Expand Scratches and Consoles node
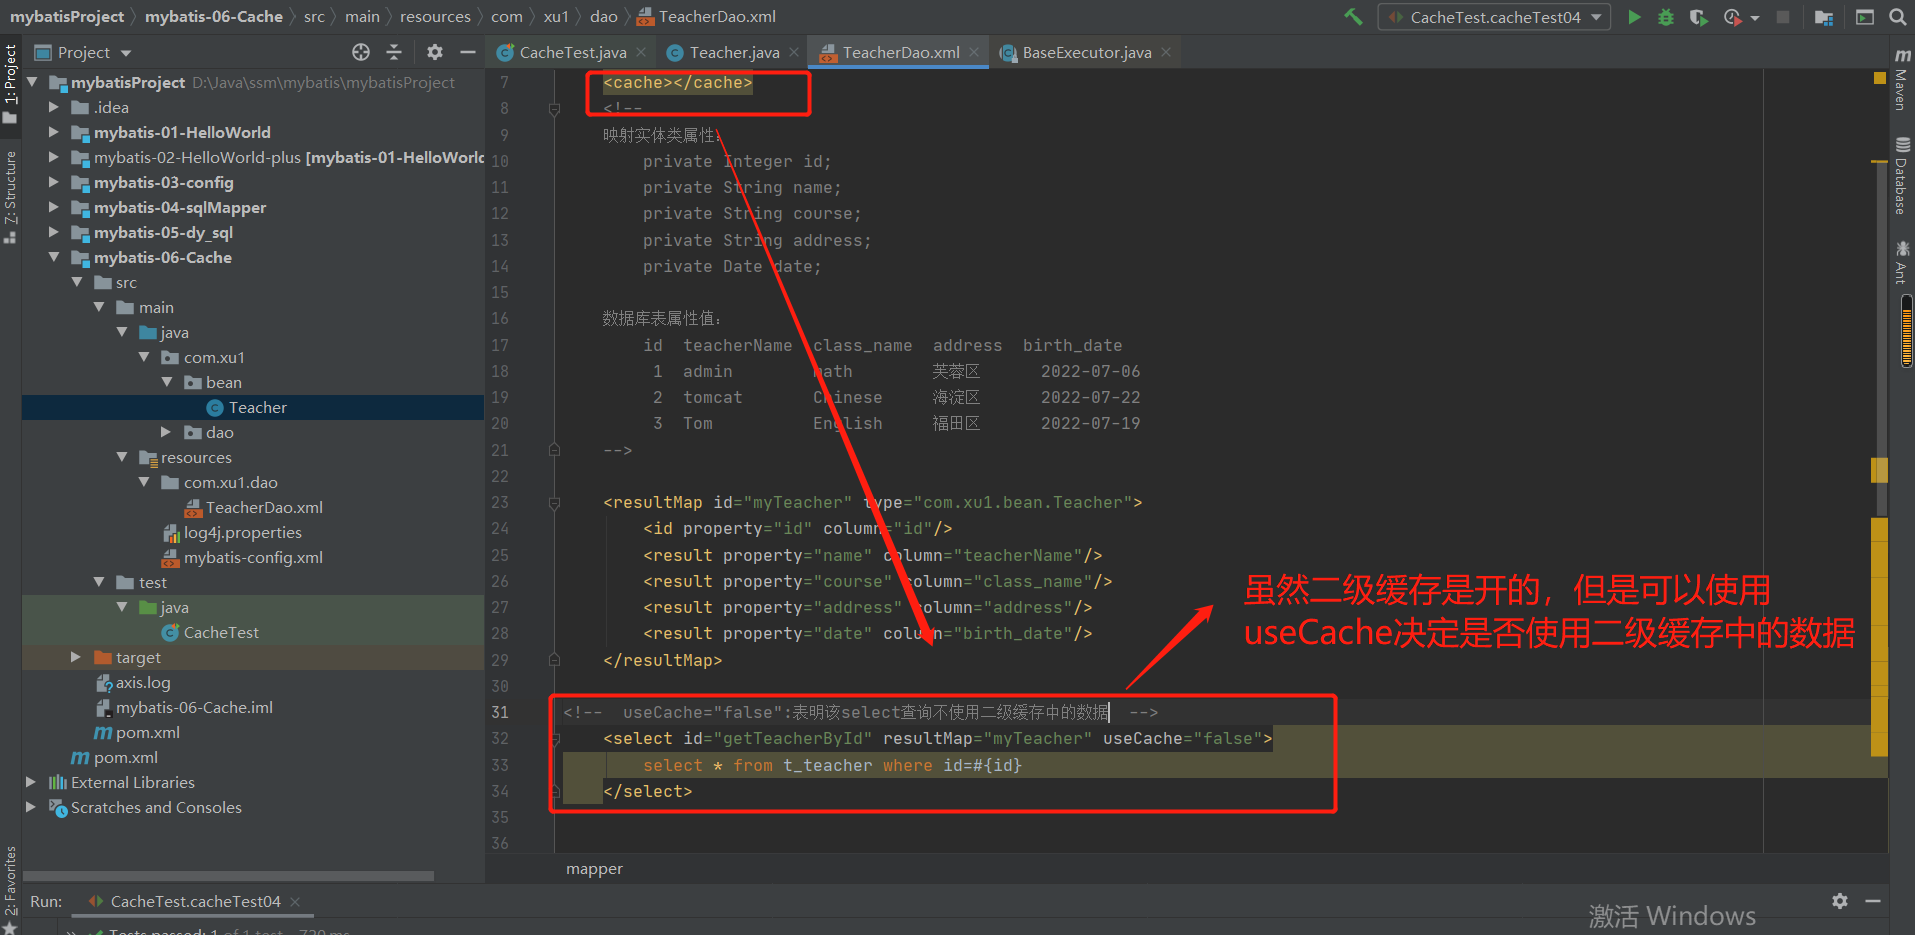Screen dimensions: 1915x935 (x=31, y=807)
